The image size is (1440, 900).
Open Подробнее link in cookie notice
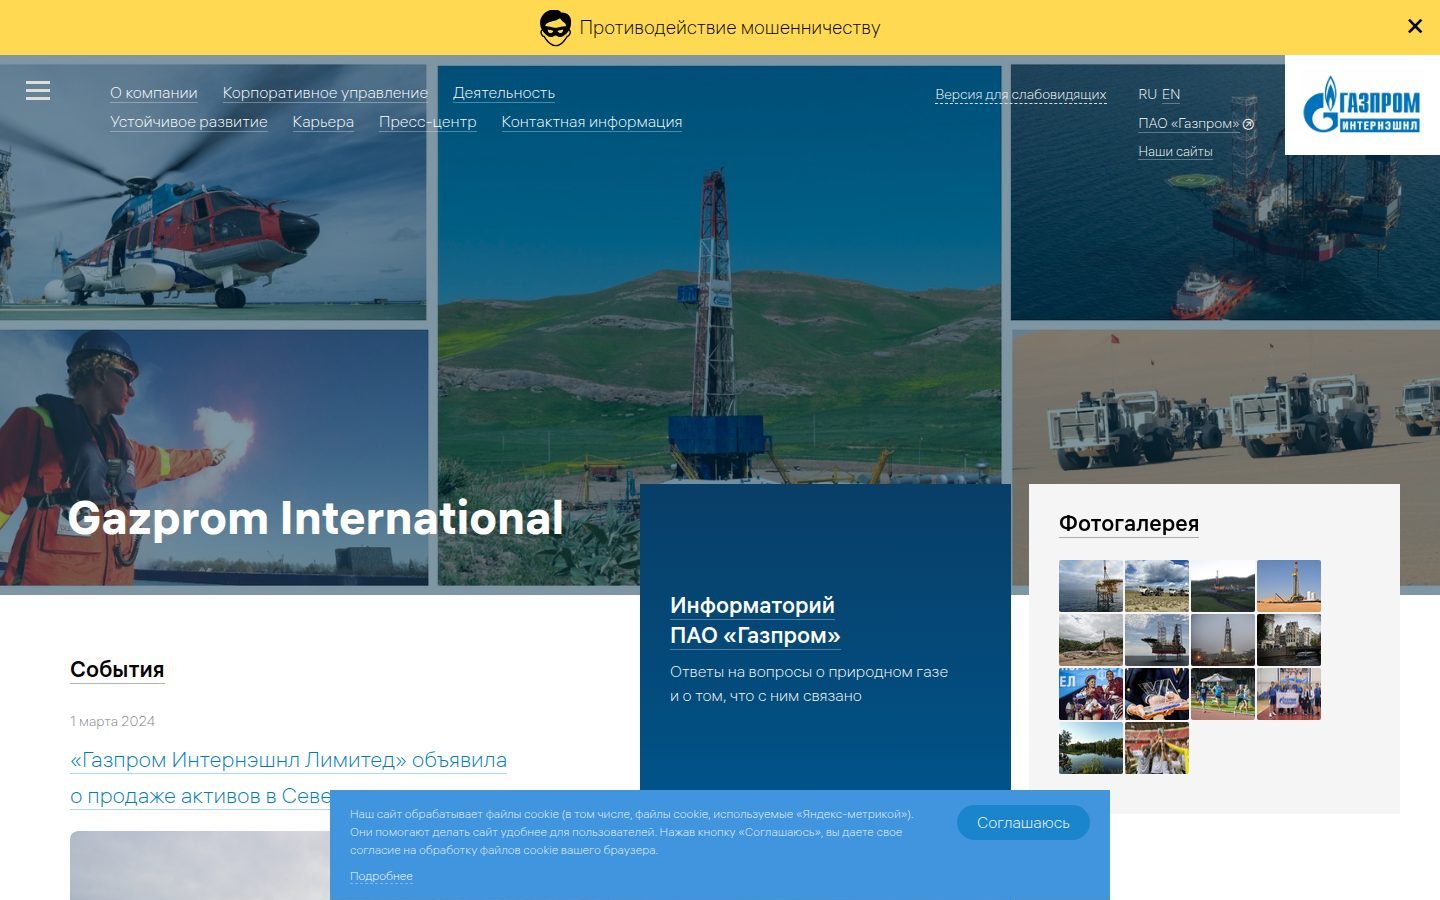point(381,876)
